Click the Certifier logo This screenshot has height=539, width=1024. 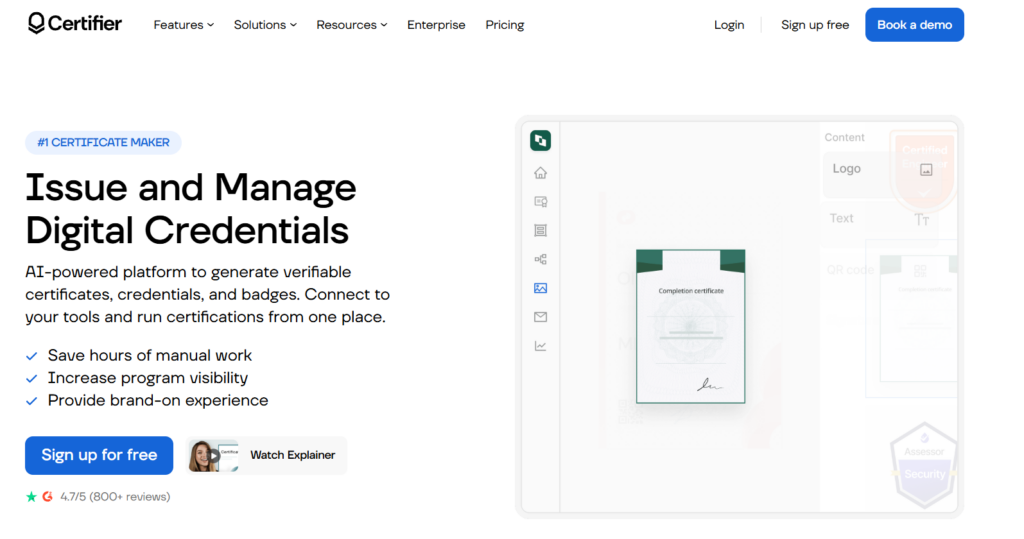point(74,24)
